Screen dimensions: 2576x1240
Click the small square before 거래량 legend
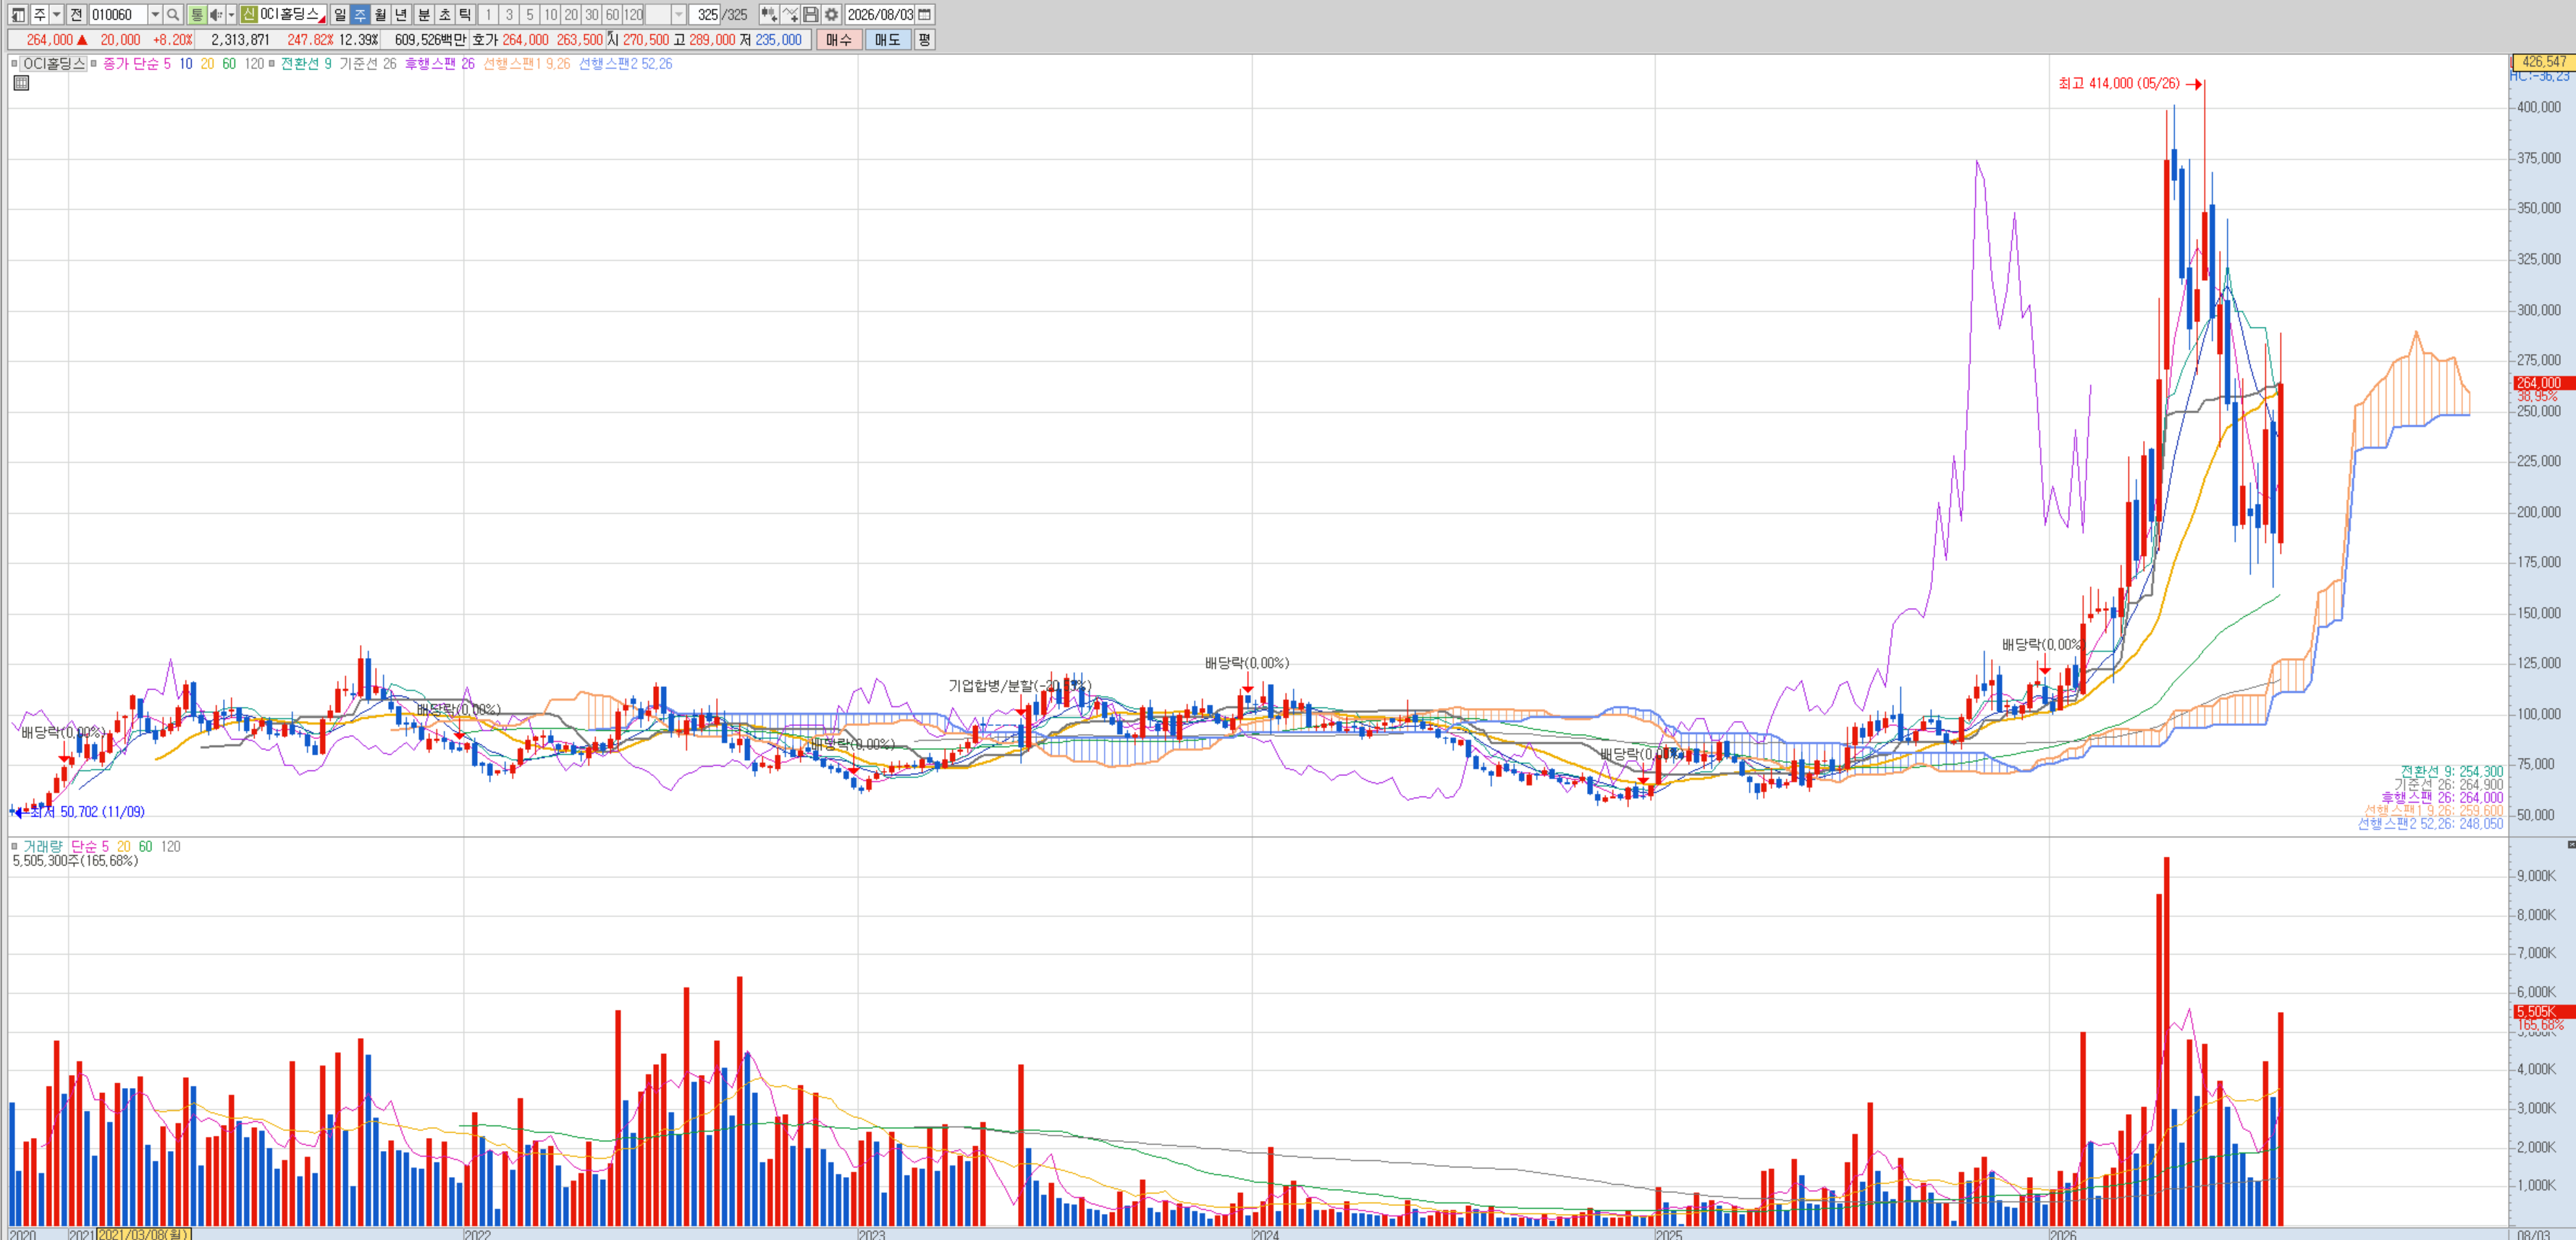(x=14, y=846)
